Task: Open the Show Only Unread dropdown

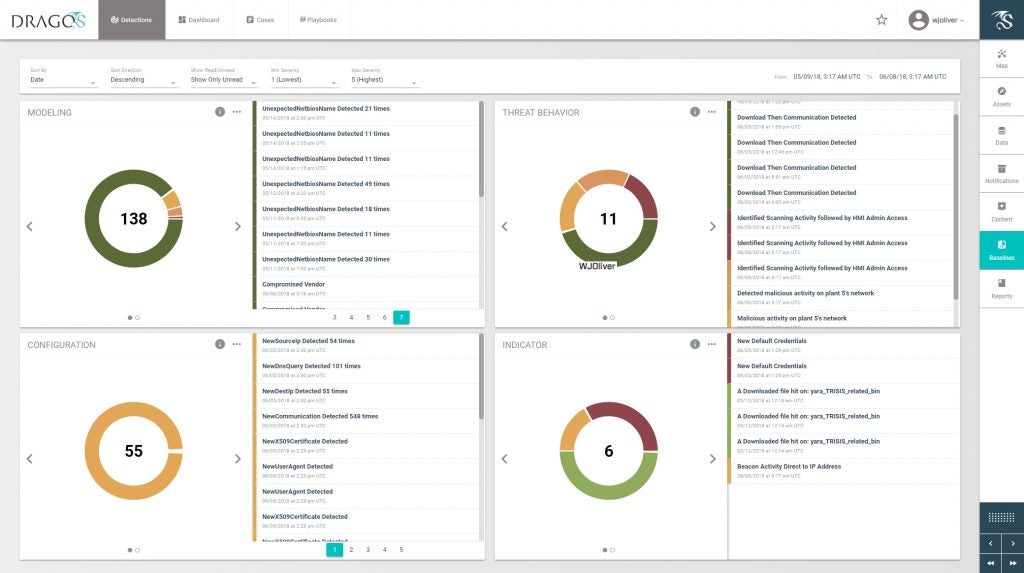Action: [x=223, y=80]
